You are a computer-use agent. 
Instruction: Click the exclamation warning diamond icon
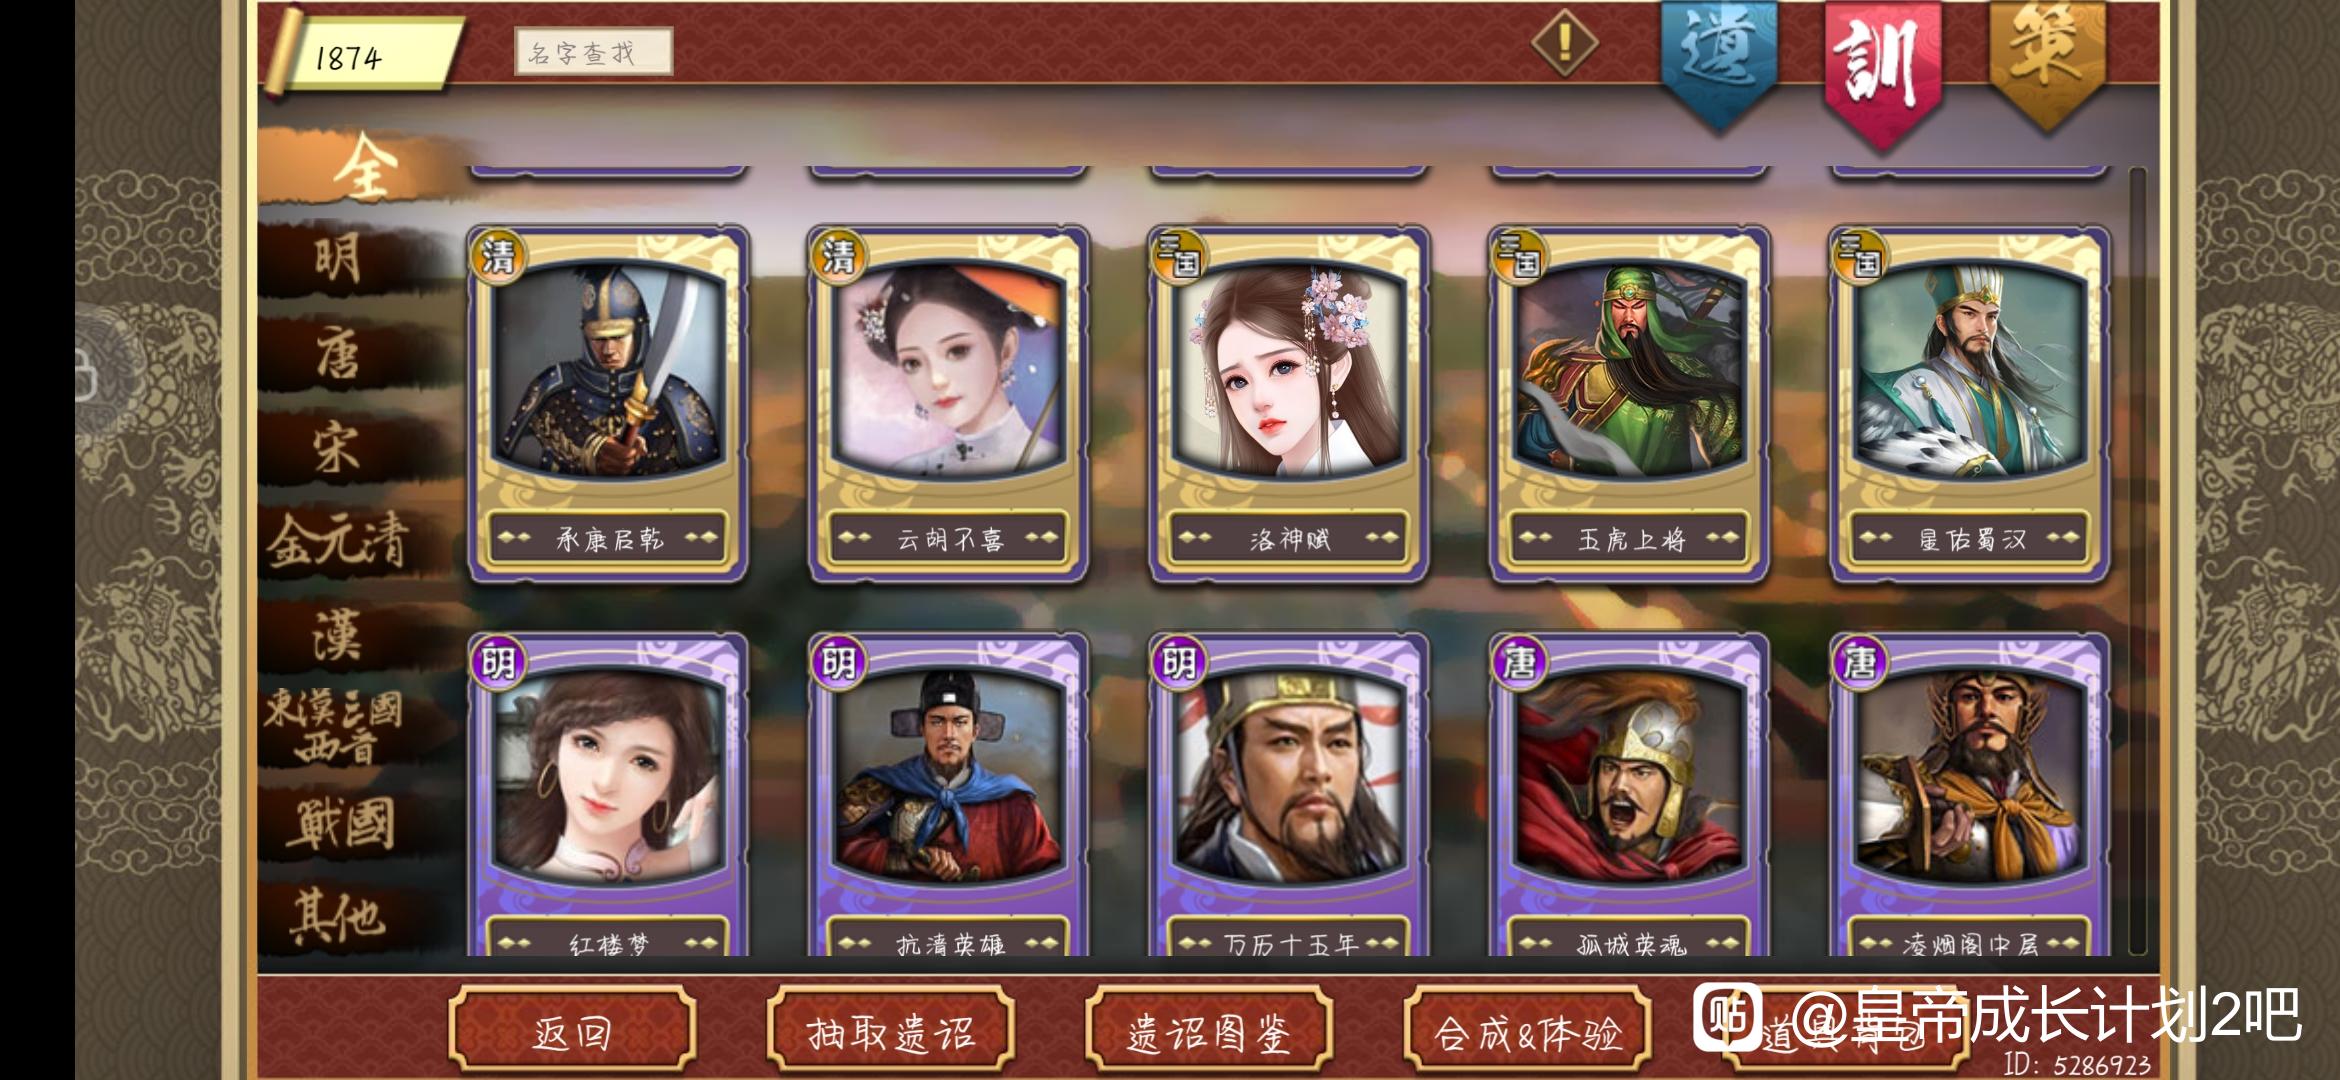[x=1565, y=43]
